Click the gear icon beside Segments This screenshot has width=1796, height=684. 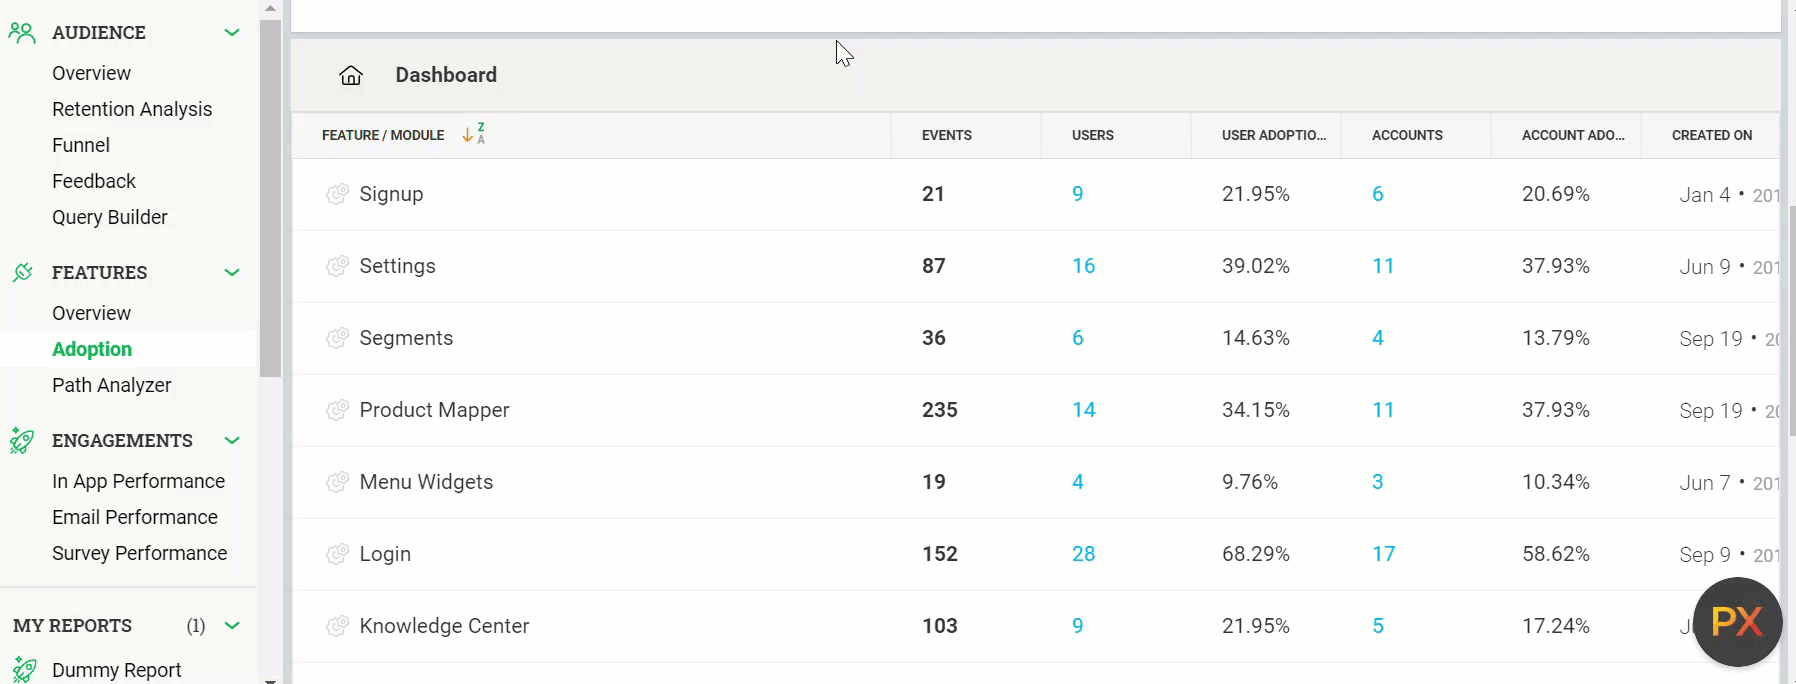point(338,338)
